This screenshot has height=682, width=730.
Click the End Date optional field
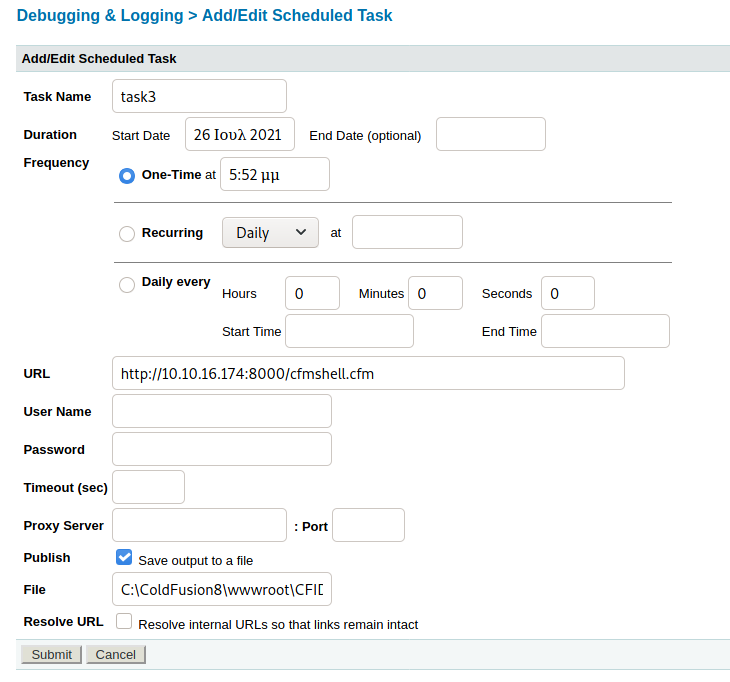(490, 134)
